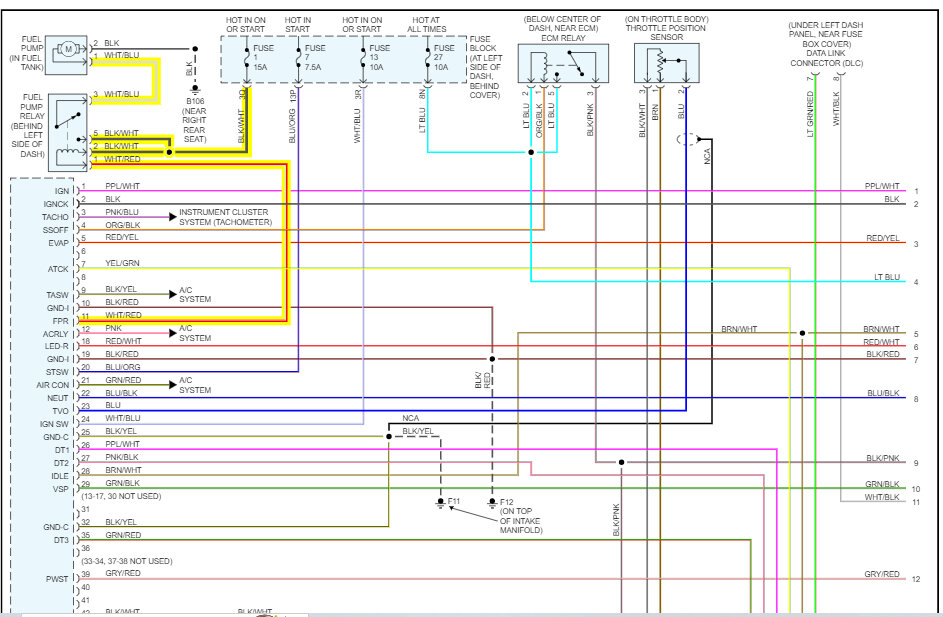The width and height of the screenshot is (943, 617).
Task: Click the F12 ground symbol
Action: (492, 504)
